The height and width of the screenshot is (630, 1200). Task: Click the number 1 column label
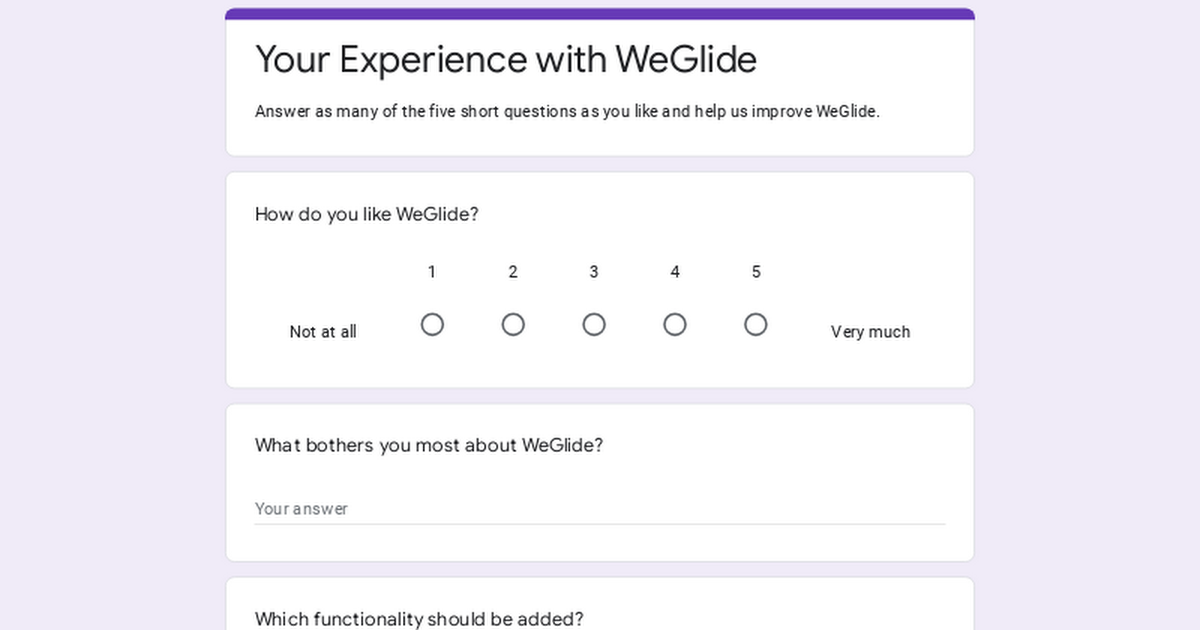point(432,272)
